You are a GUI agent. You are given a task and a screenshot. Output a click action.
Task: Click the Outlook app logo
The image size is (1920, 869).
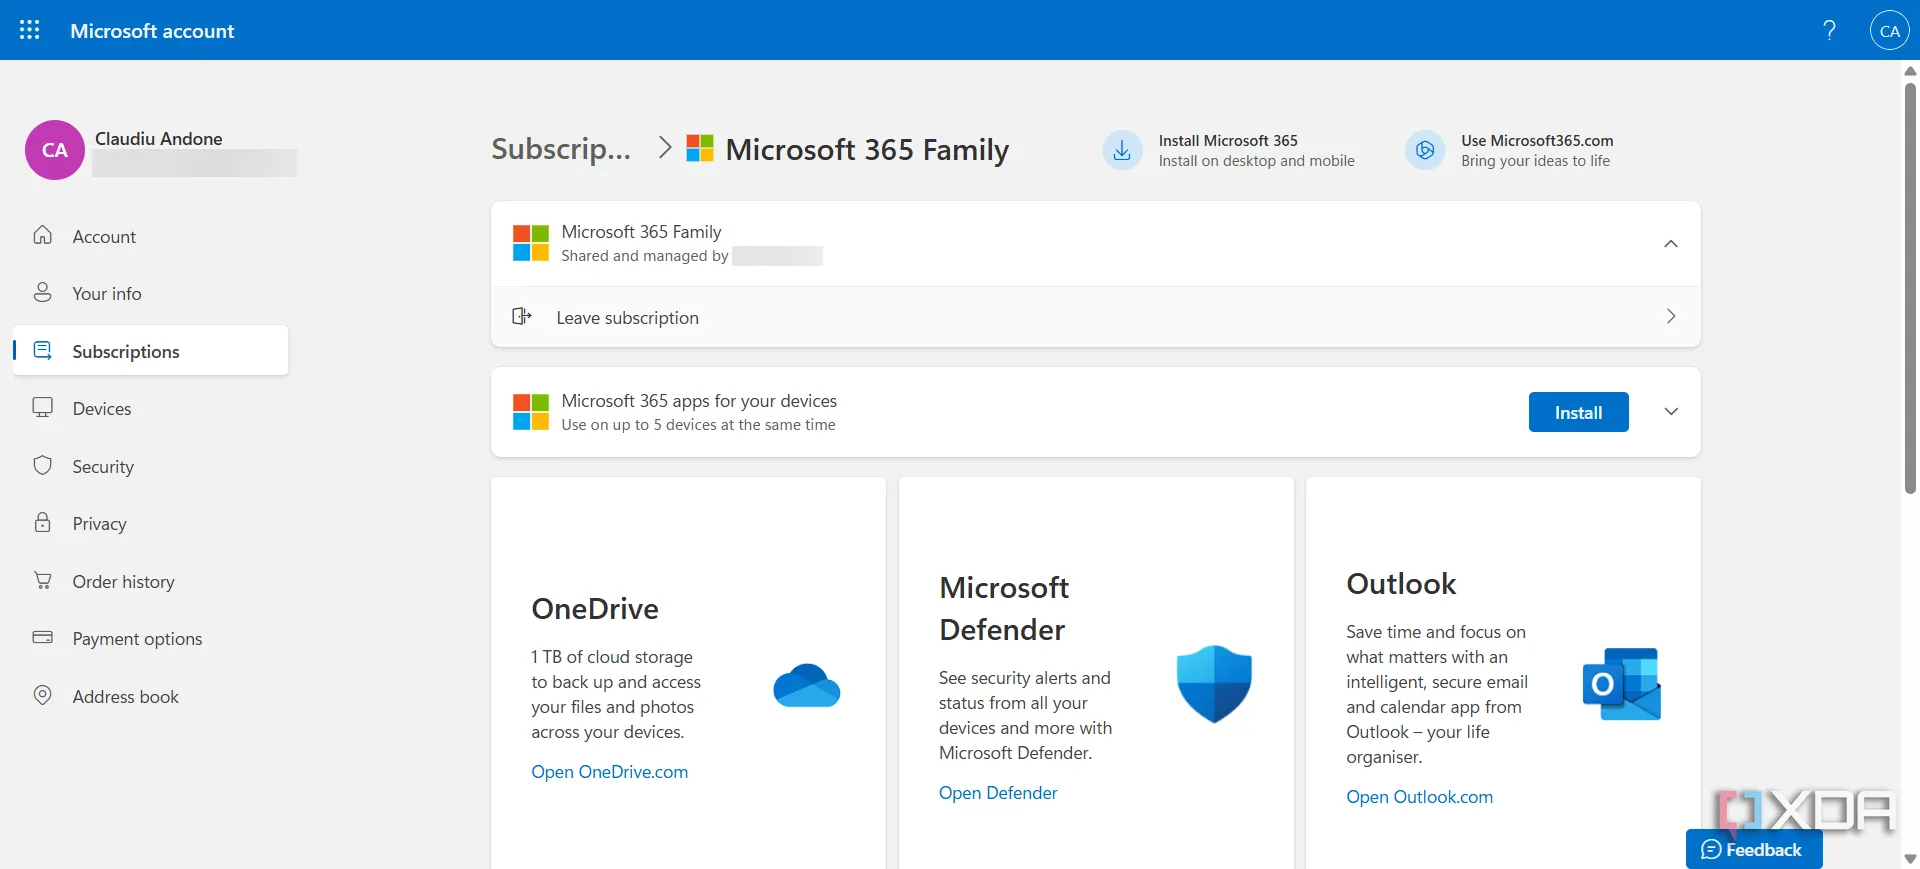[x=1622, y=684]
